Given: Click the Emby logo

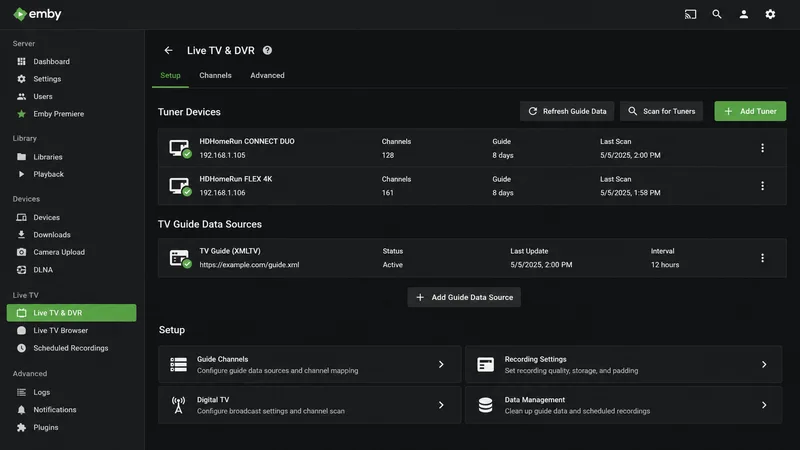Looking at the screenshot, I should 37,14.
